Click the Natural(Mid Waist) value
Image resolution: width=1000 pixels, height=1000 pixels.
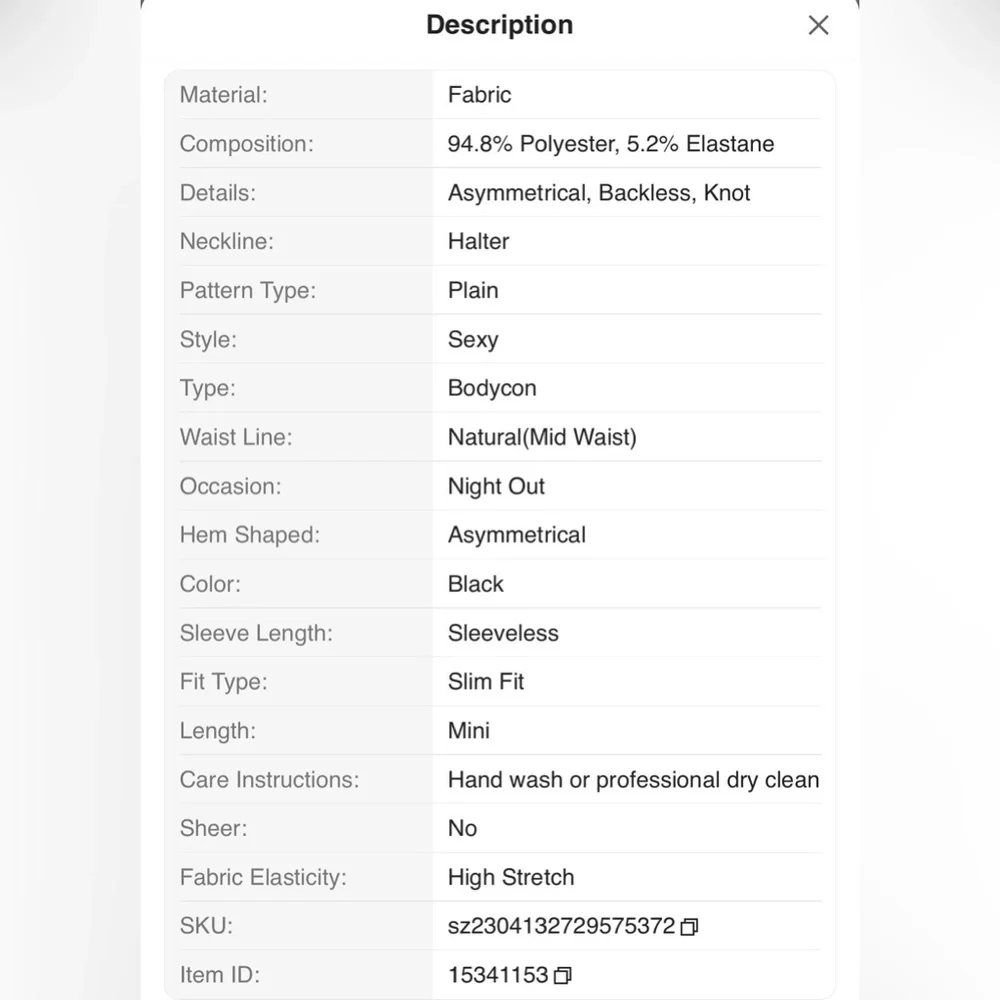(542, 437)
